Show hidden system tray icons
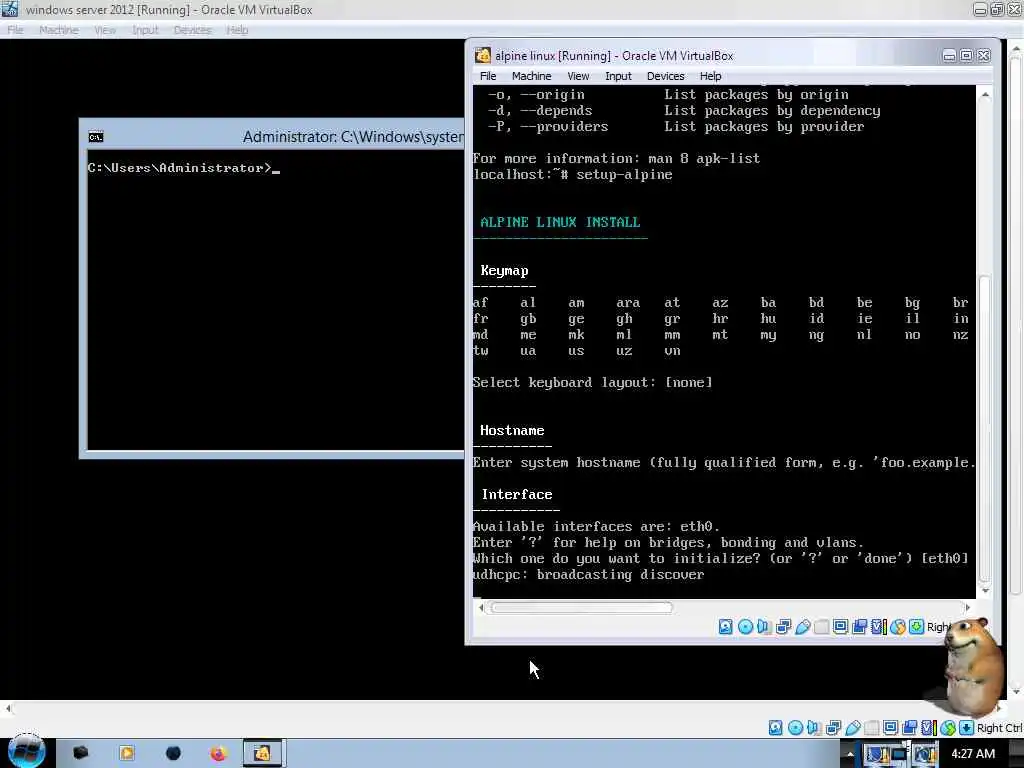Viewport: 1024px width, 768px height. click(850, 754)
